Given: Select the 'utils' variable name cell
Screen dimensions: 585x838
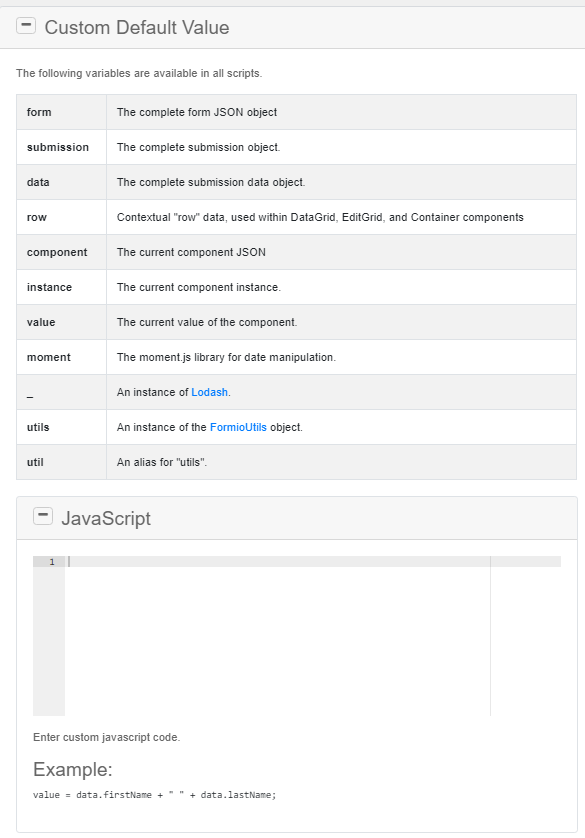Looking at the screenshot, I should 61,427.
